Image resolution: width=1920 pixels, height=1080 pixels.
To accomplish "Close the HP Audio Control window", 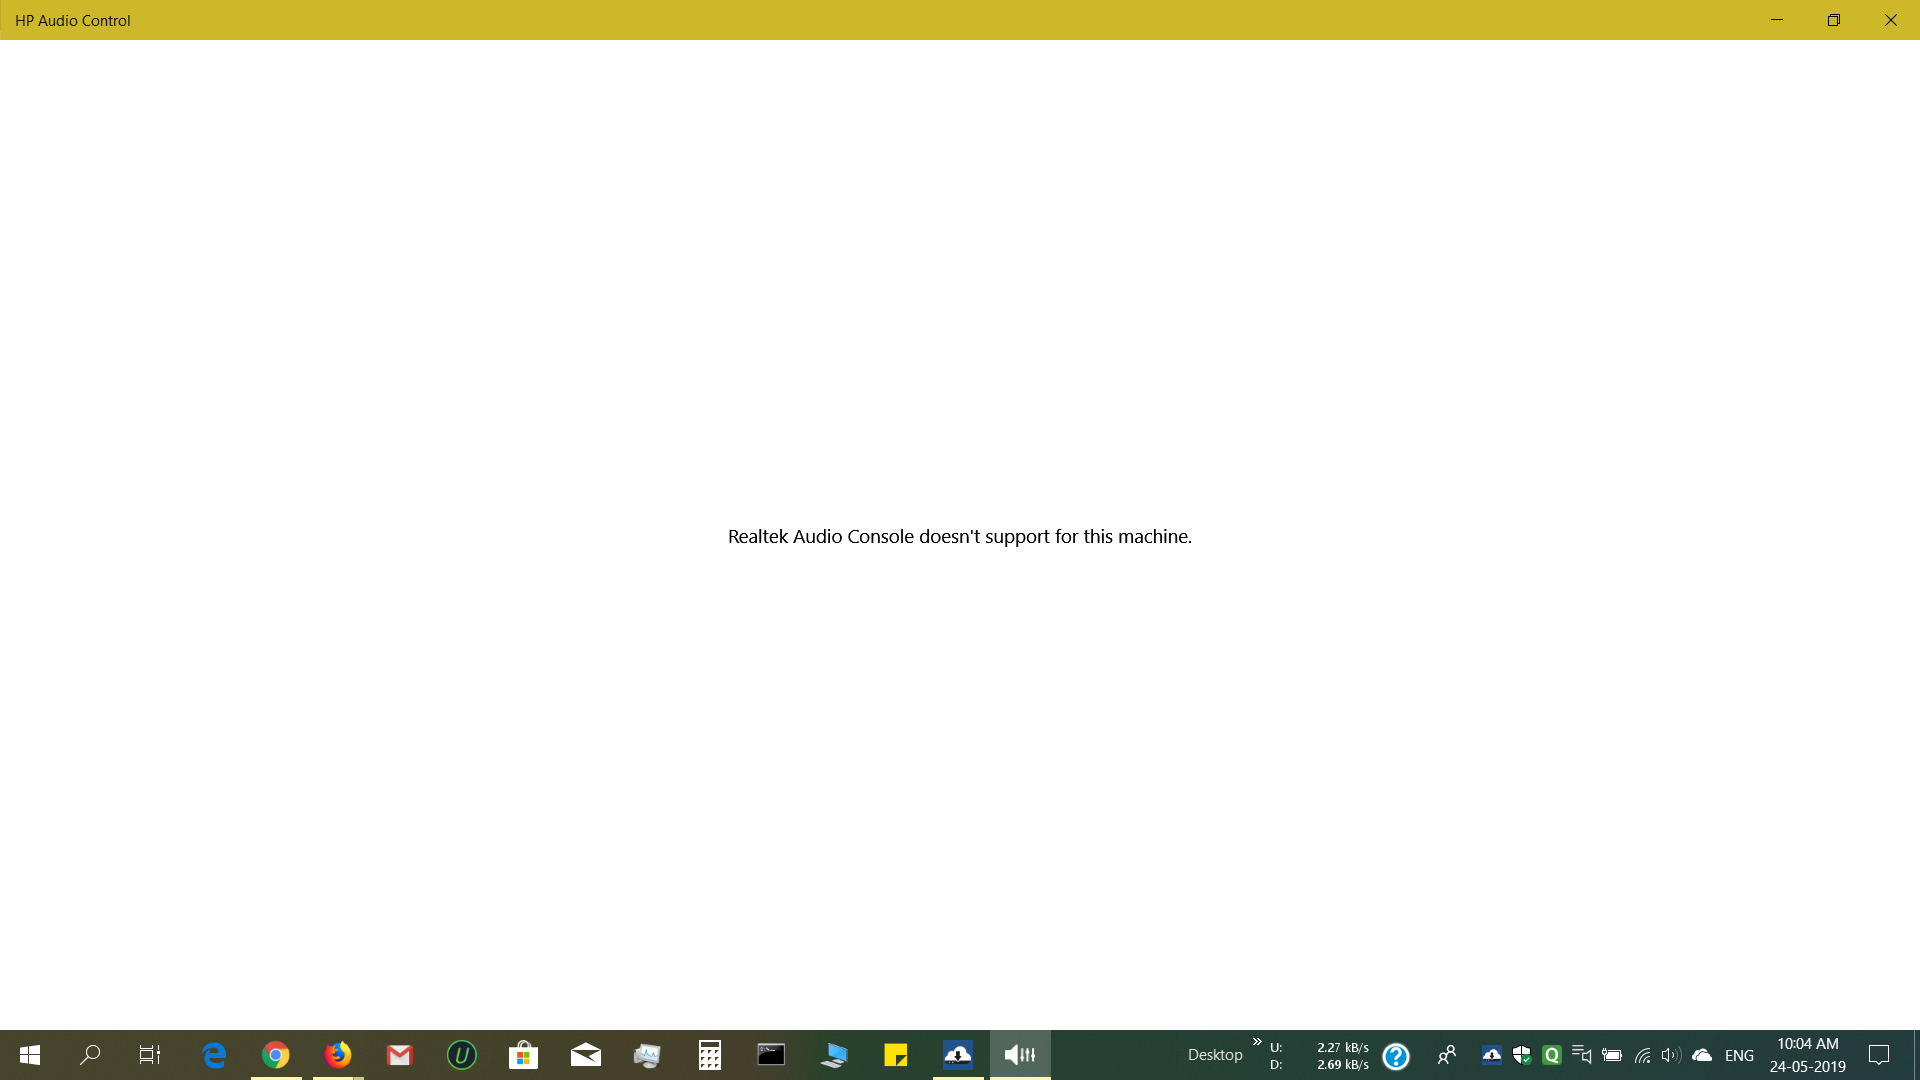I will (x=1891, y=20).
